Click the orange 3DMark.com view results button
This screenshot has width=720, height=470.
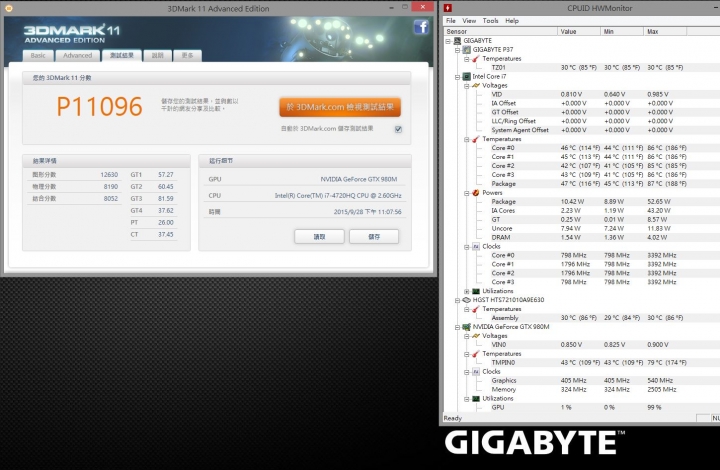click(340, 107)
